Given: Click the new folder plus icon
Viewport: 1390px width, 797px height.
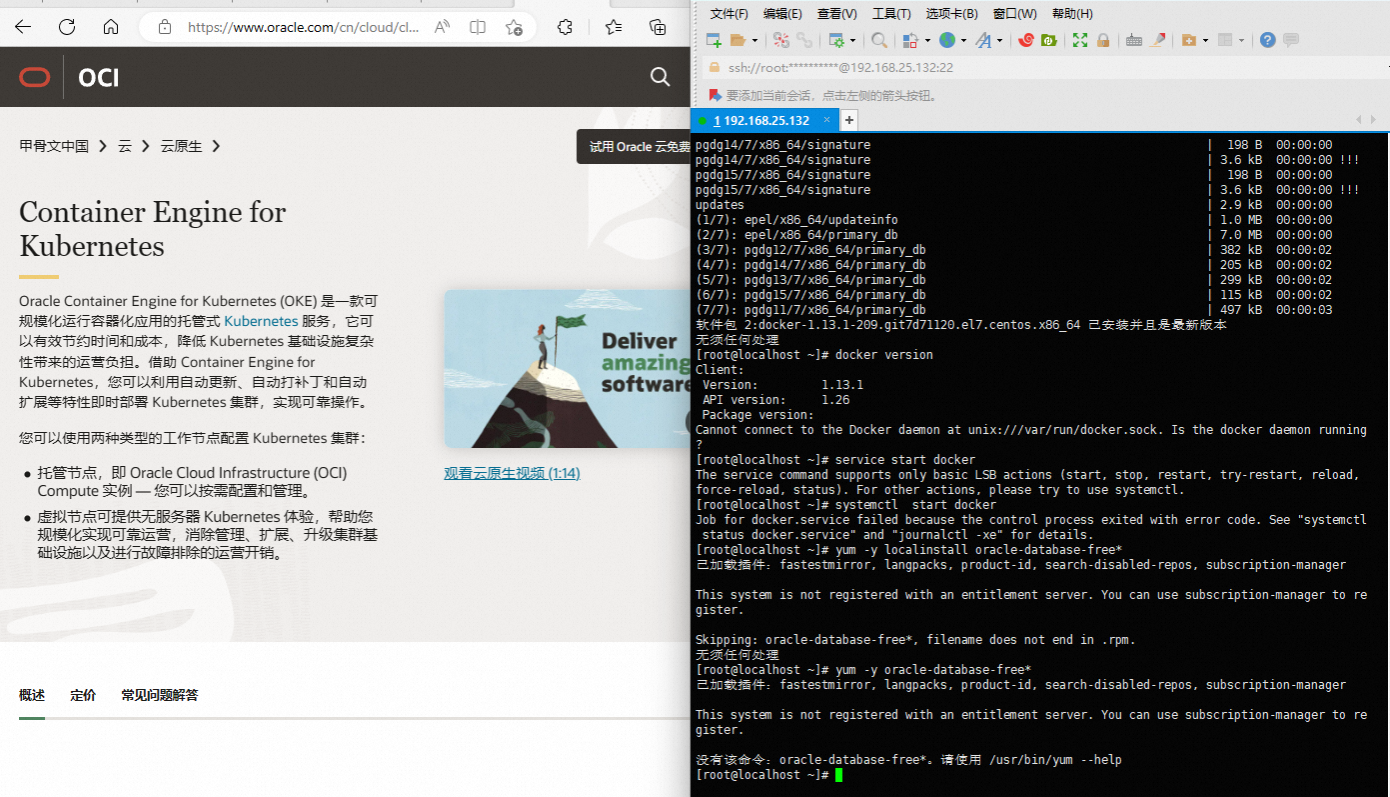Looking at the screenshot, I should pyautogui.click(x=1189, y=40).
